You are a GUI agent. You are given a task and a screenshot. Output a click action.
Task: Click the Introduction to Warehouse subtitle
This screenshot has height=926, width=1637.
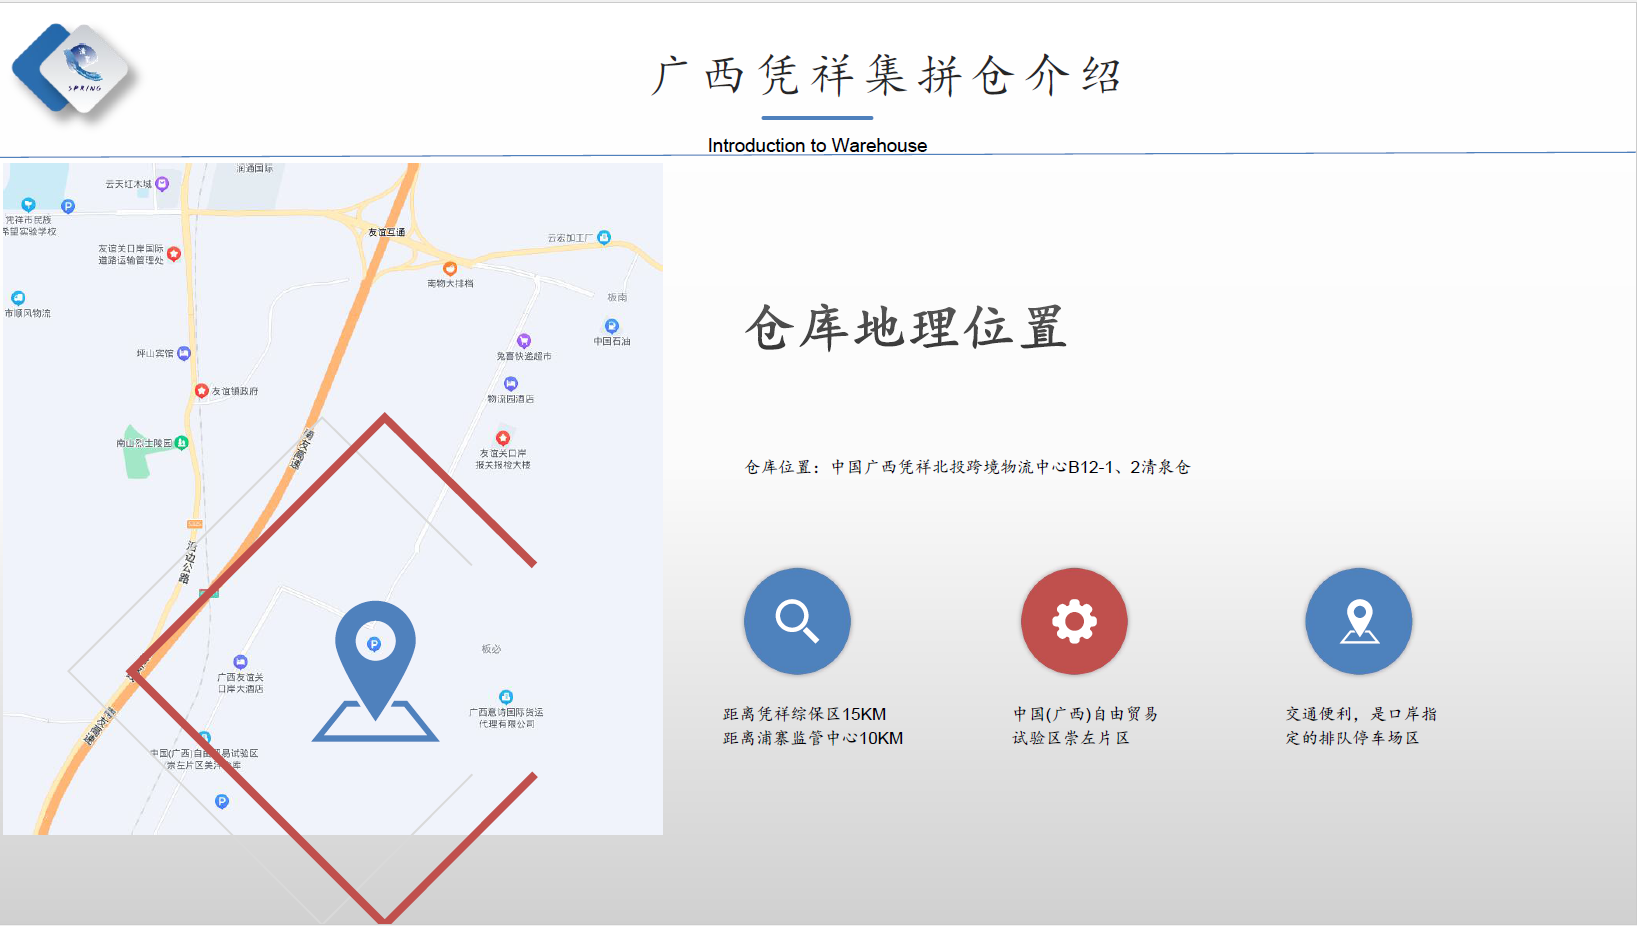tap(817, 145)
